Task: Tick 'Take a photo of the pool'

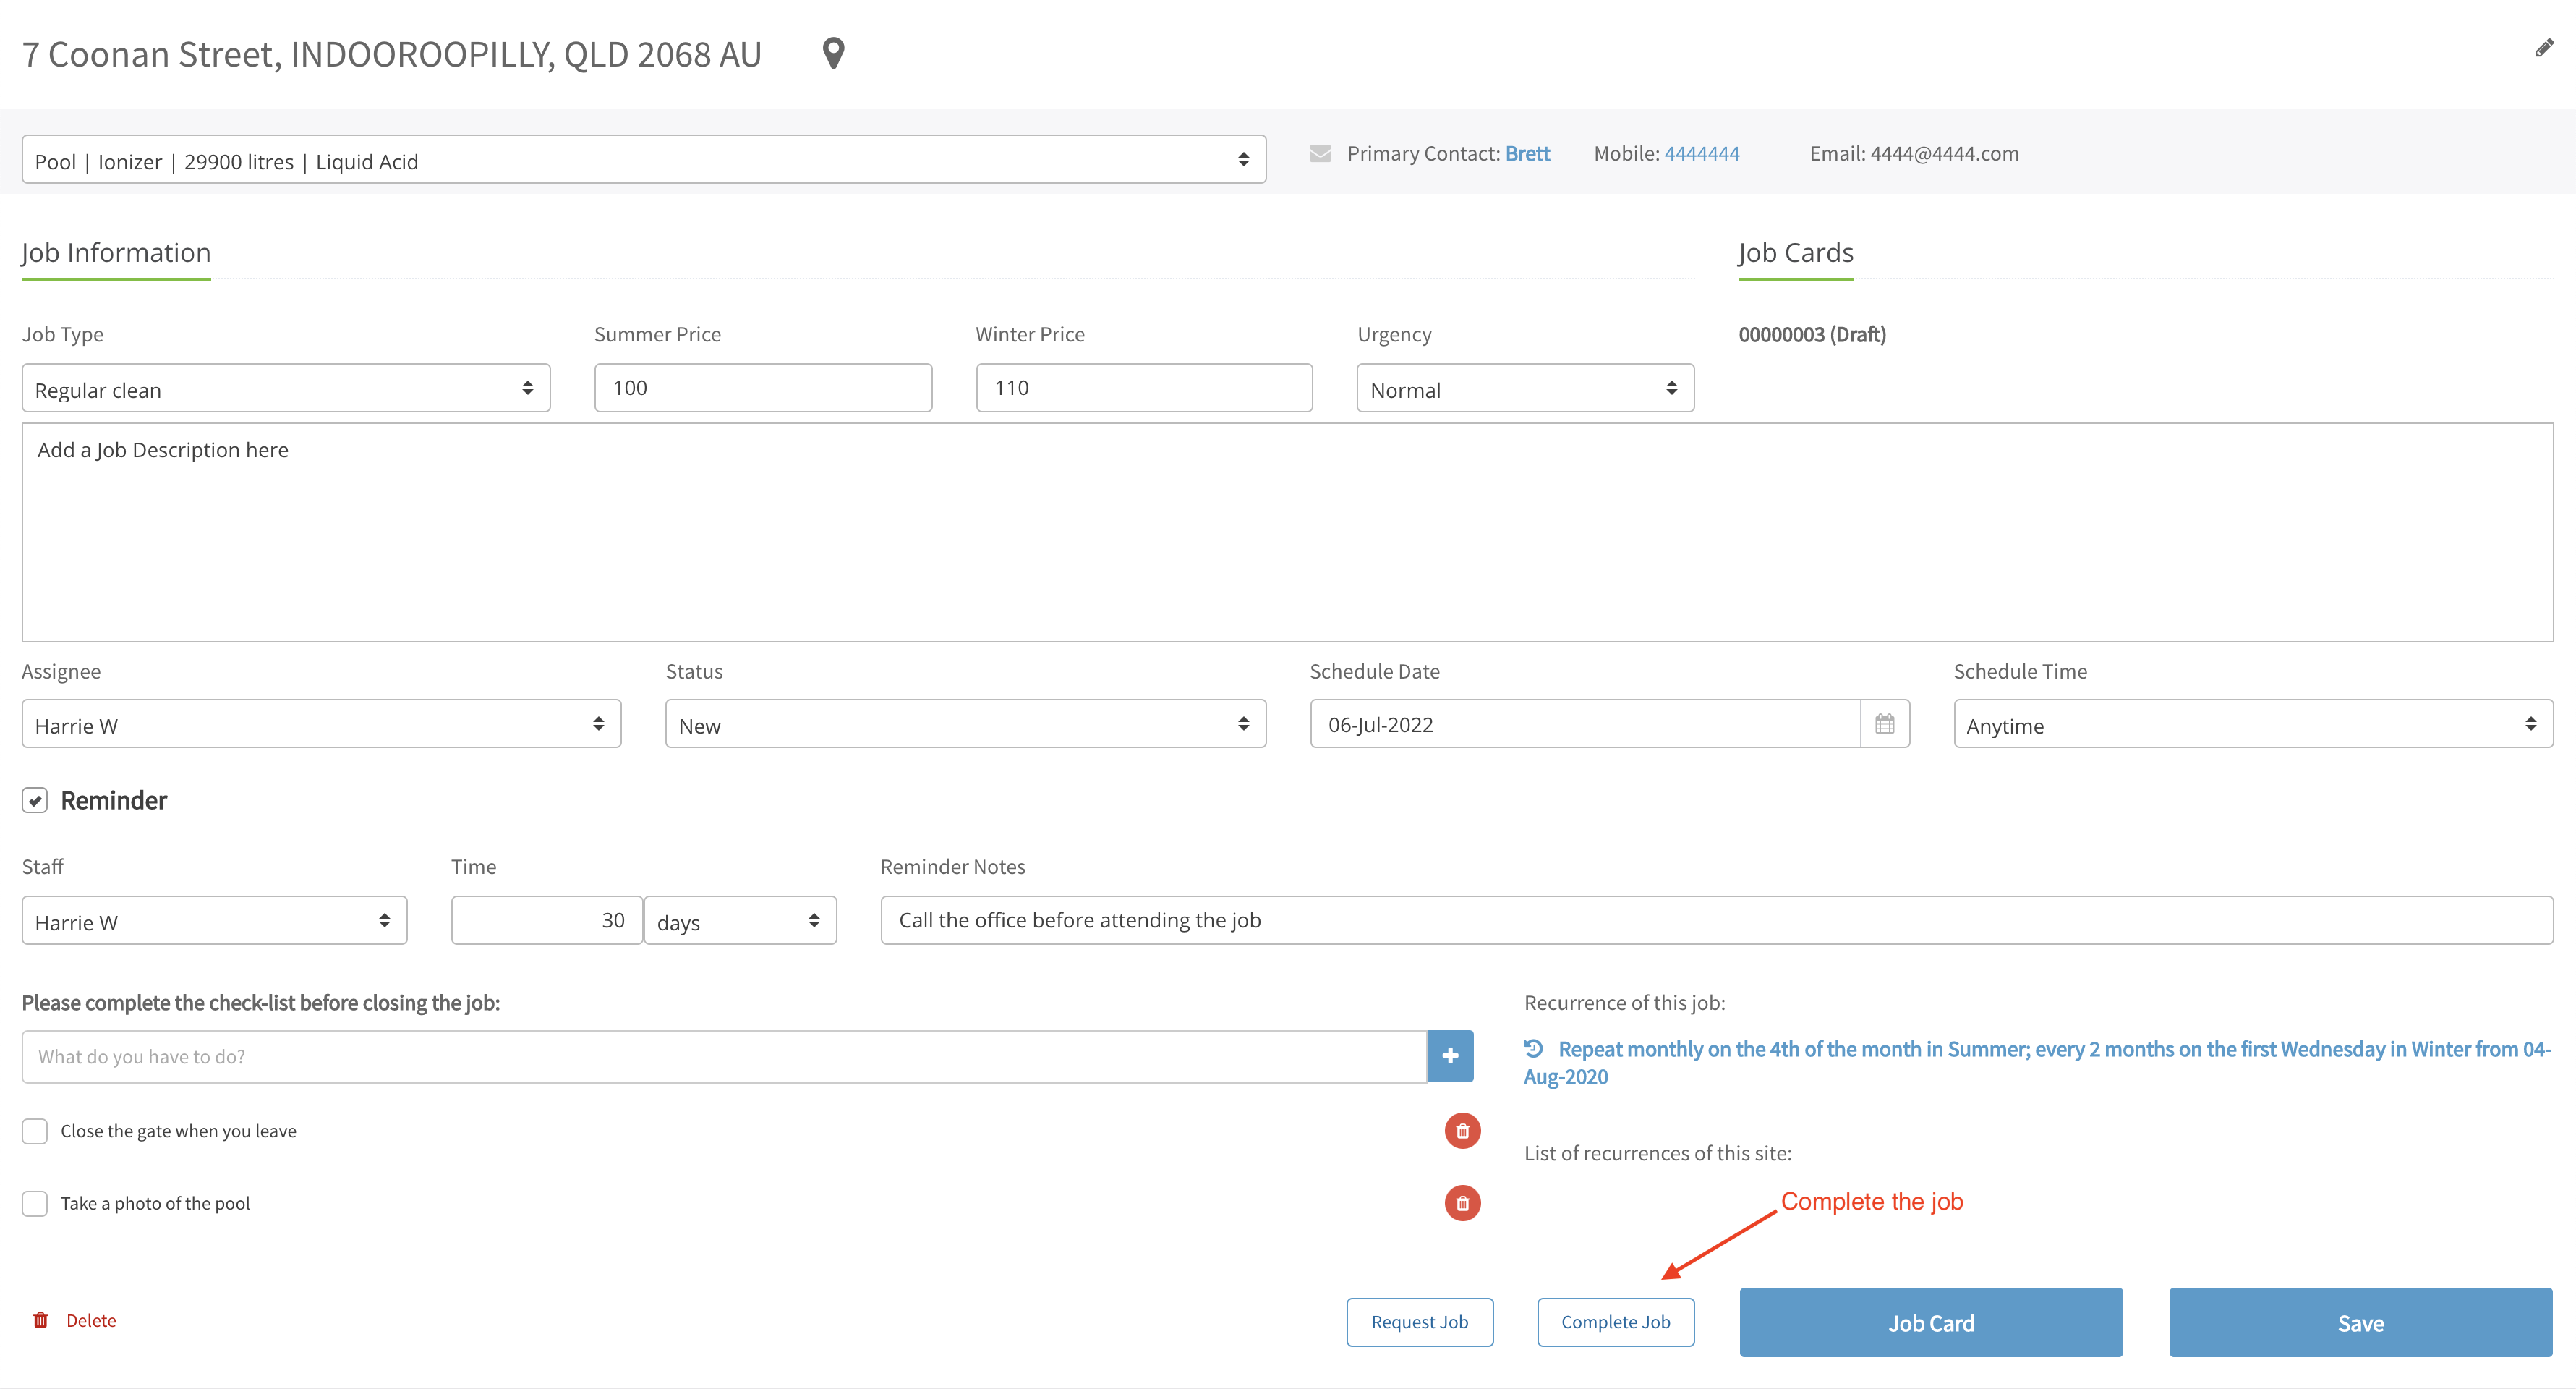Action: coord(35,1203)
